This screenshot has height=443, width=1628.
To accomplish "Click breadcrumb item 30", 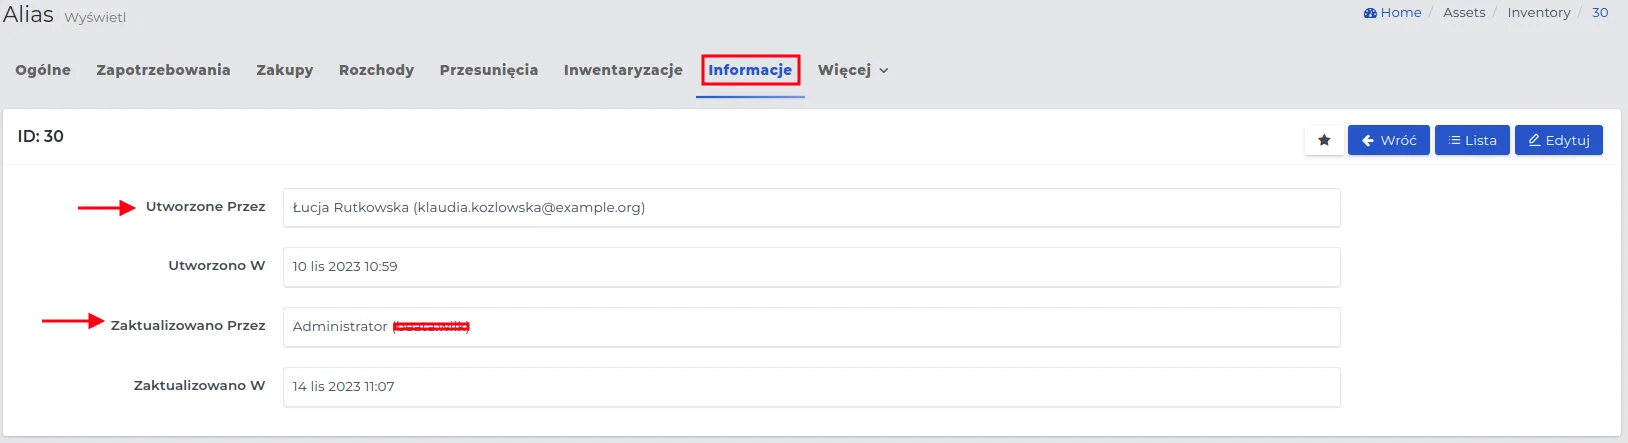I will (1600, 12).
